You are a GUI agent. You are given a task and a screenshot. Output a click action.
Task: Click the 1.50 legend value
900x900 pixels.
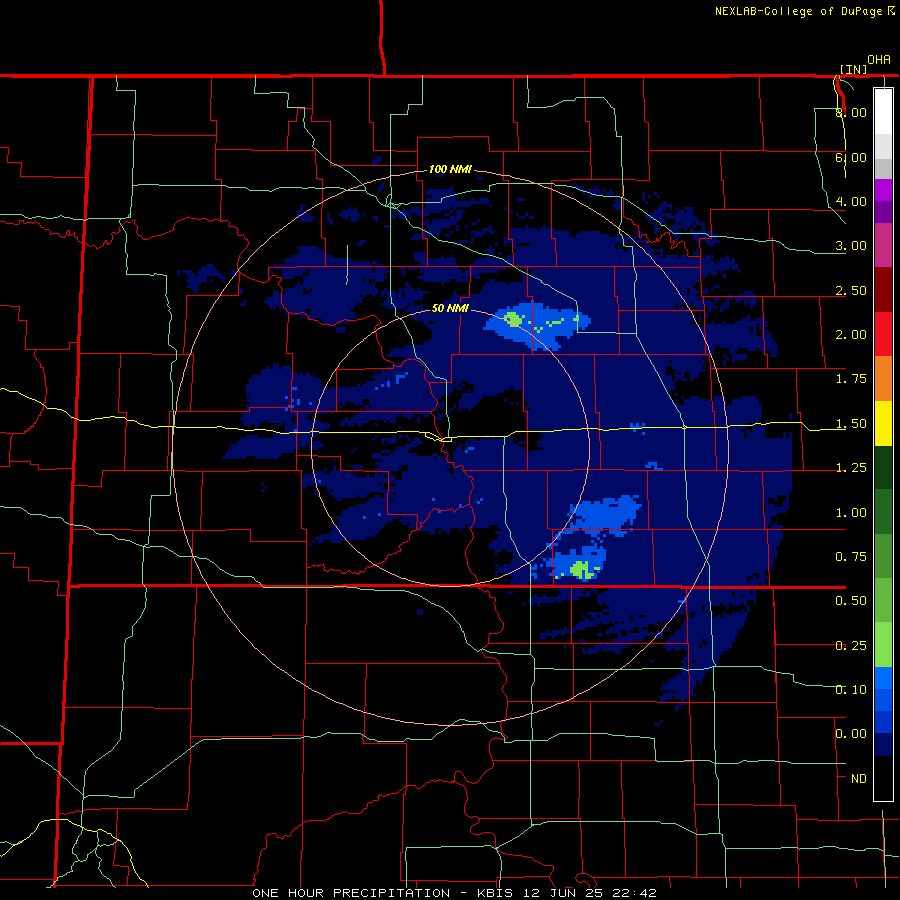click(x=851, y=424)
